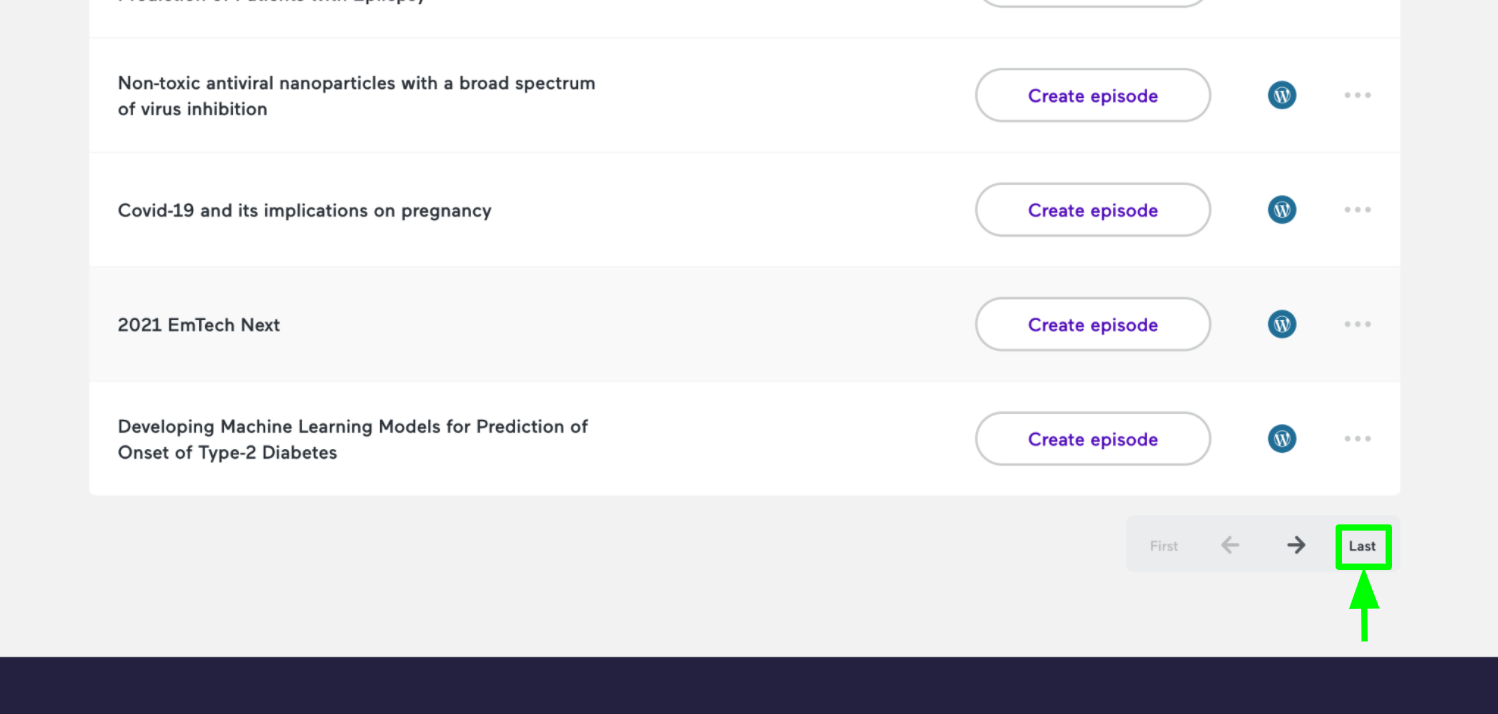Viewport: 1498px width, 714px height.
Task: Create episode for 2021 EmTech Next
Action: pos(1092,324)
